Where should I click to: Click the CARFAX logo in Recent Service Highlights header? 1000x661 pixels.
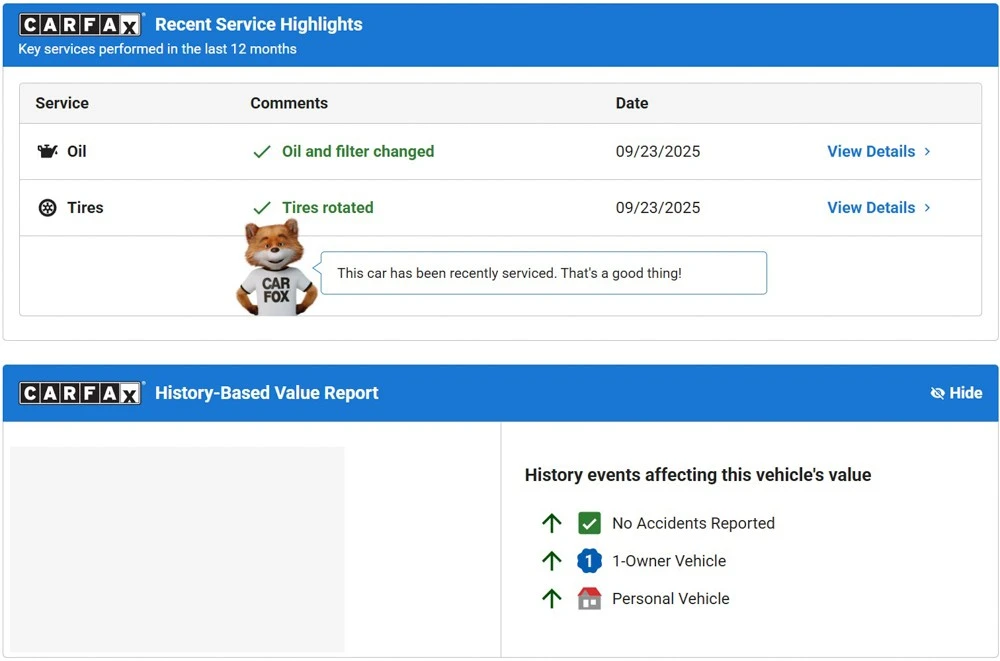point(80,25)
